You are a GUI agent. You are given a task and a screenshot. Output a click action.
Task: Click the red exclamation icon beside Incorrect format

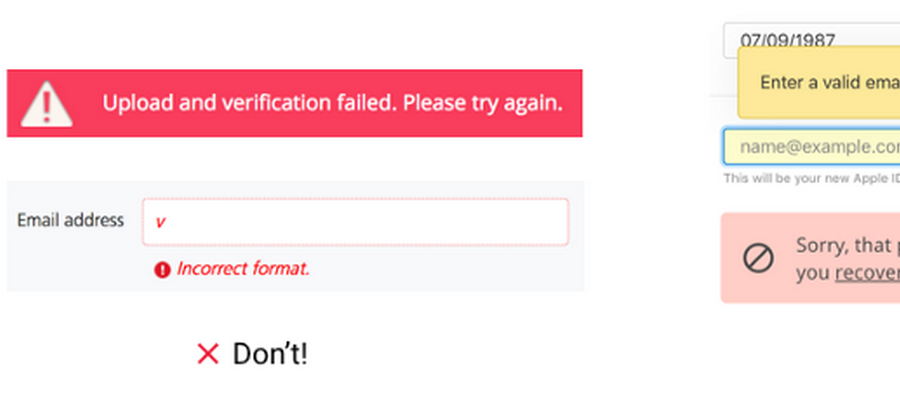162,269
